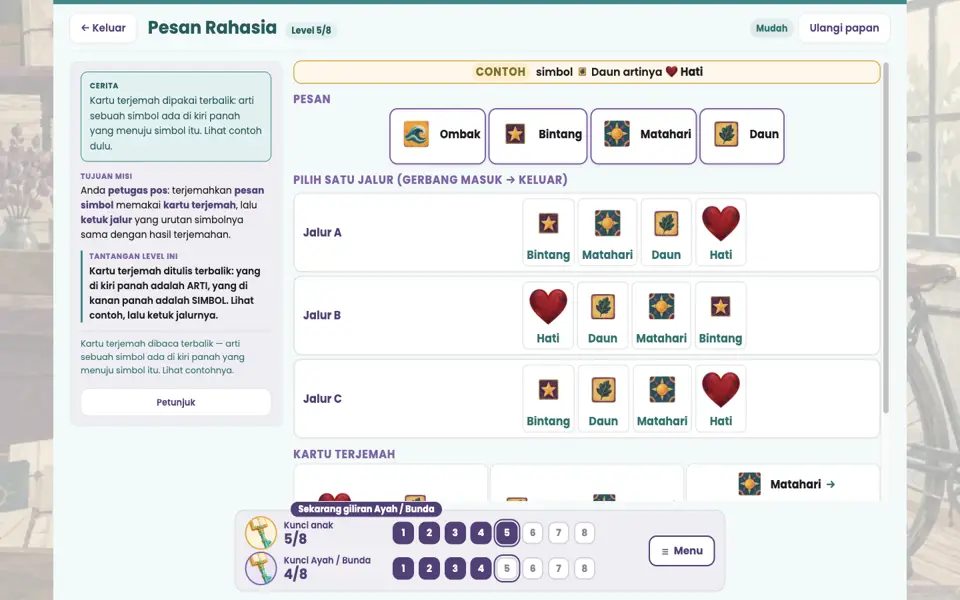This screenshot has height=600, width=960.
Task: Click the Bintang star icon in Jalur B
Action: click(720, 306)
